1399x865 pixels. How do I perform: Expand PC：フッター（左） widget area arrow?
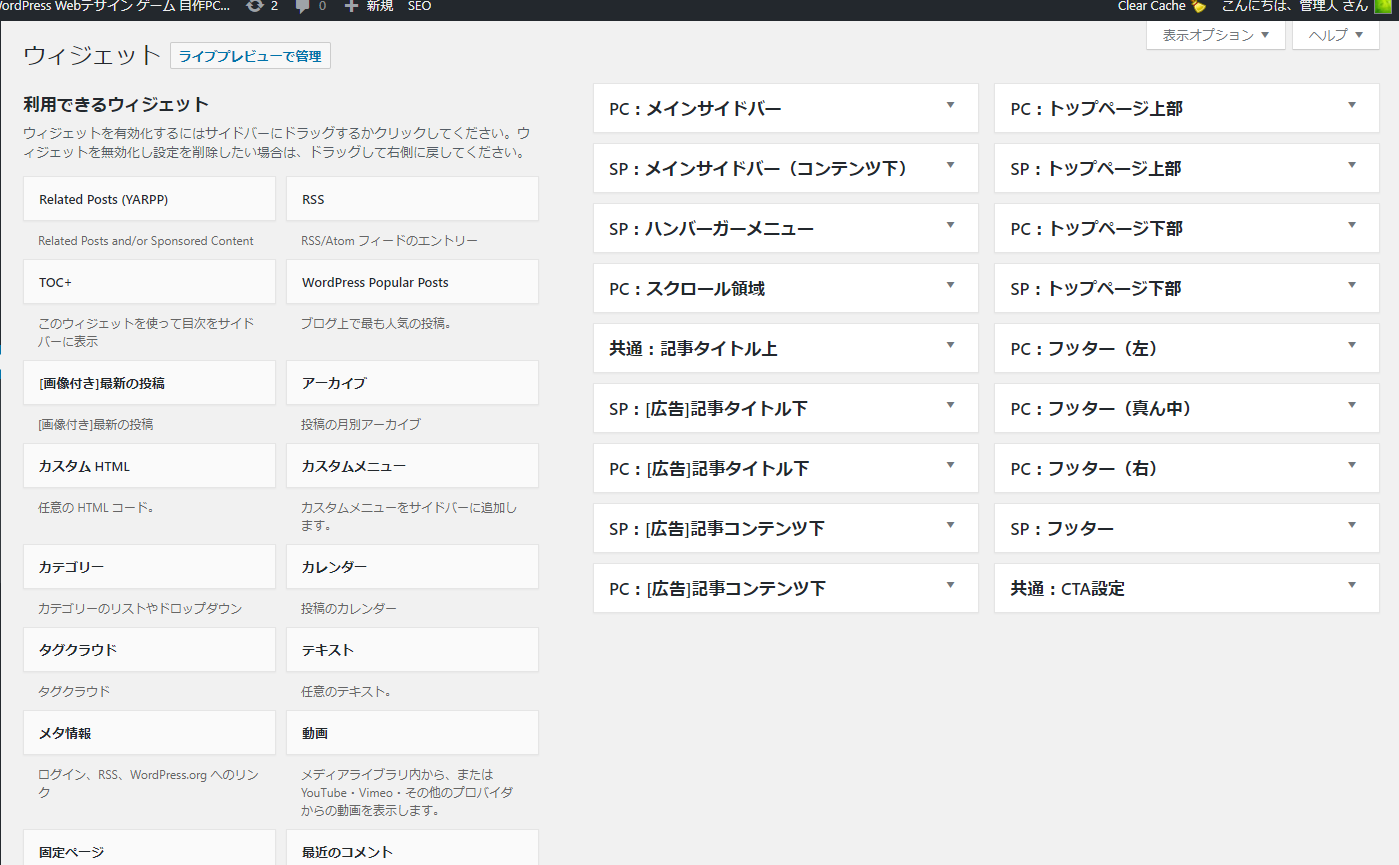(1352, 345)
